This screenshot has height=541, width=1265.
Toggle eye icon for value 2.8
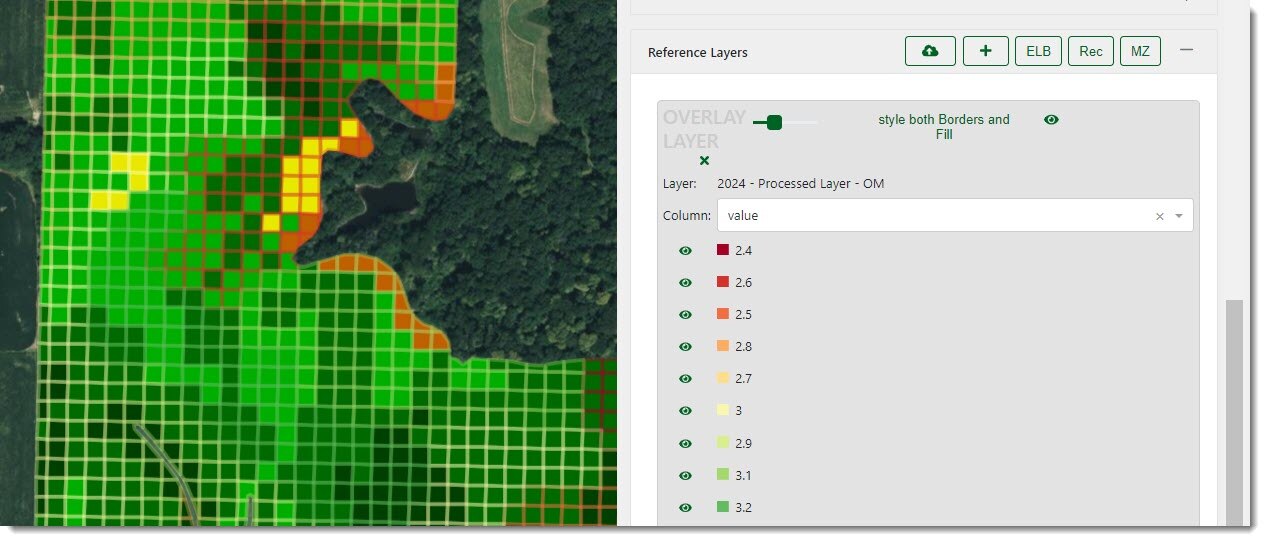[x=685, y=347]
